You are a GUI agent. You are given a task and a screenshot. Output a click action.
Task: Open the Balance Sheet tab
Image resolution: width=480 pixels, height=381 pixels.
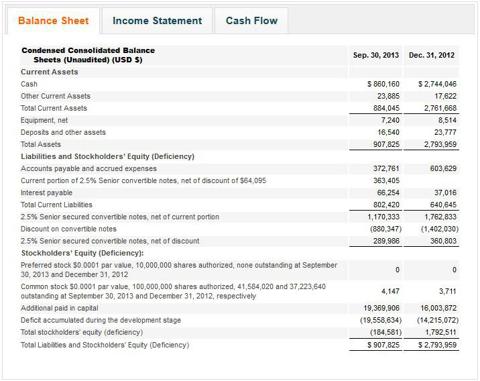[53, 21]
